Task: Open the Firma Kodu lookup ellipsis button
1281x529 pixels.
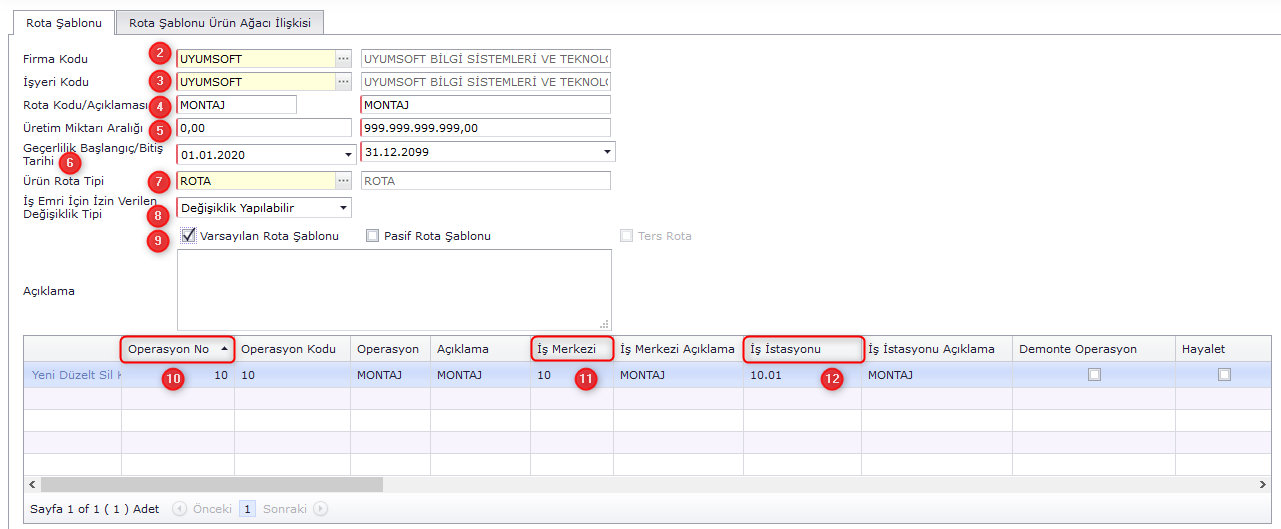Action: click(343, 59)
